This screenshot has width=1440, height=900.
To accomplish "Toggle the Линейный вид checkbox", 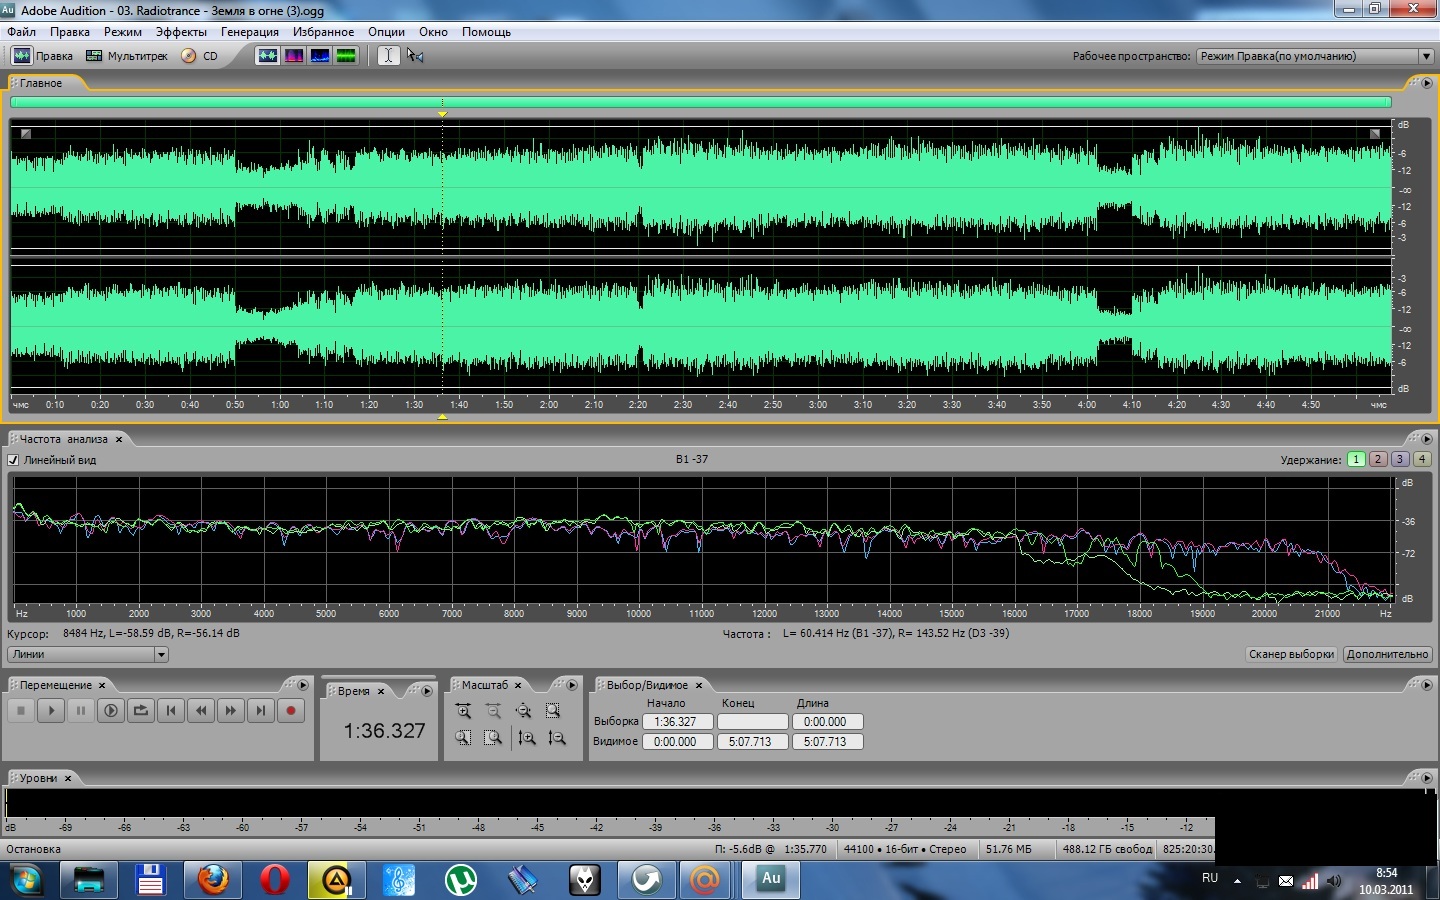I will (x=14, y=460).
